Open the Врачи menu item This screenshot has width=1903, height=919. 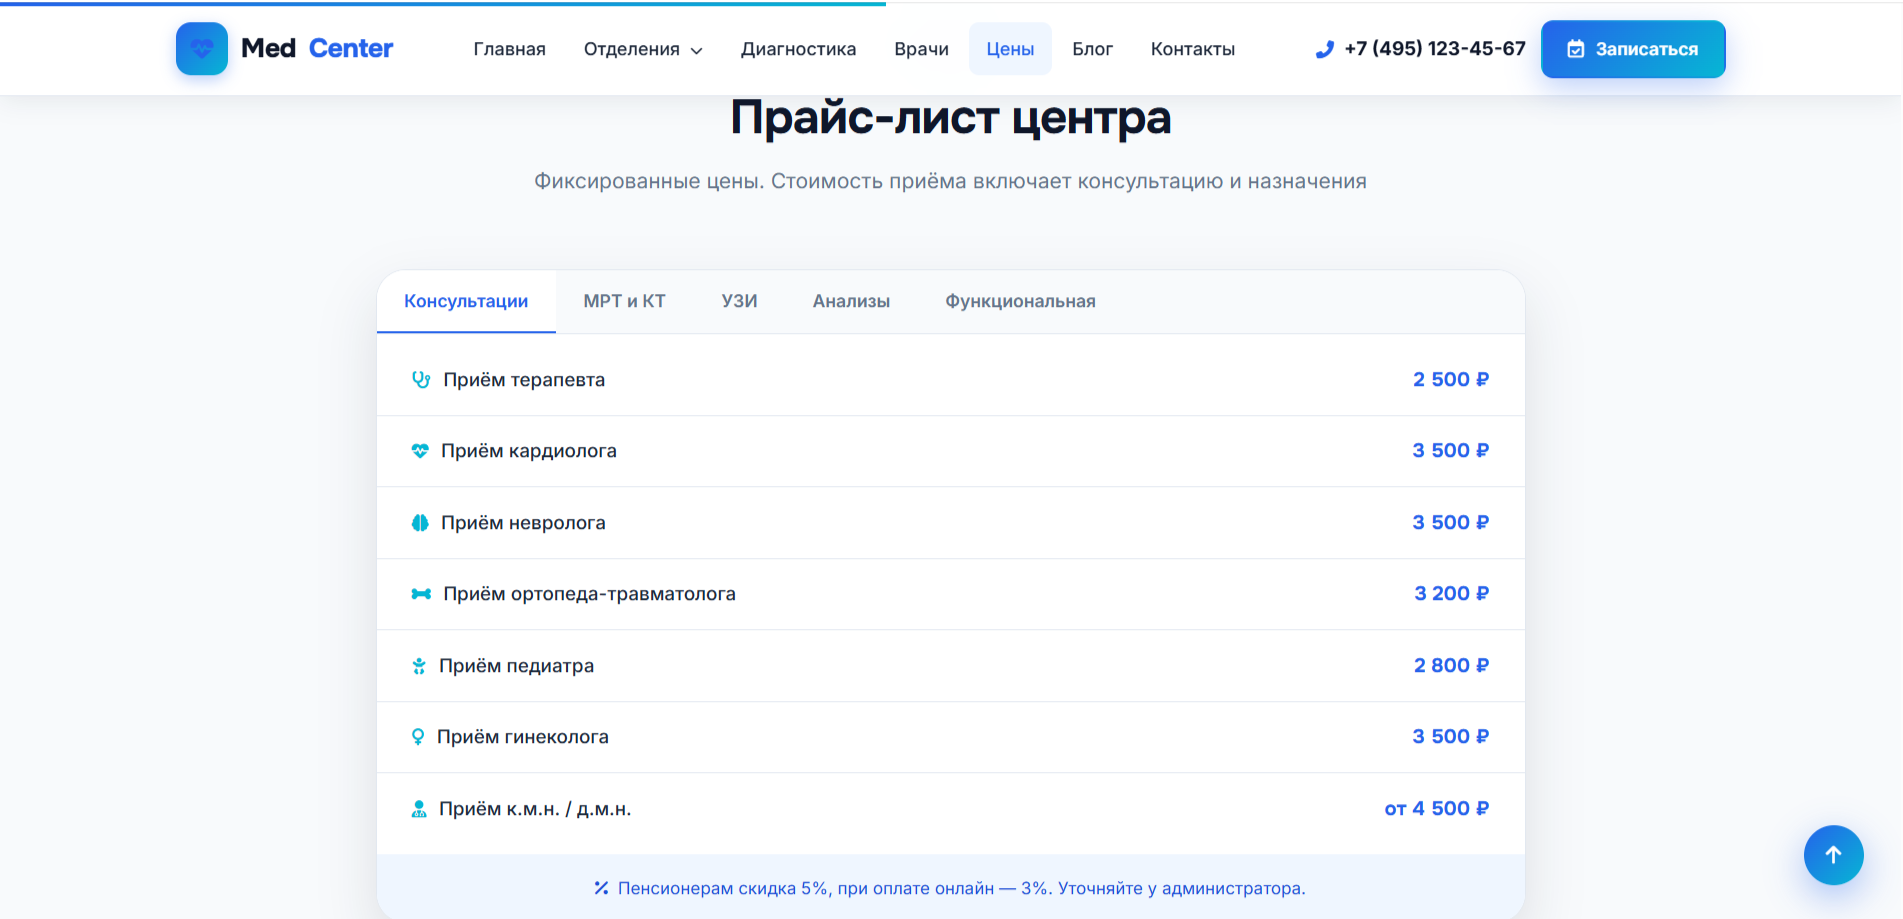click(921, 49)
